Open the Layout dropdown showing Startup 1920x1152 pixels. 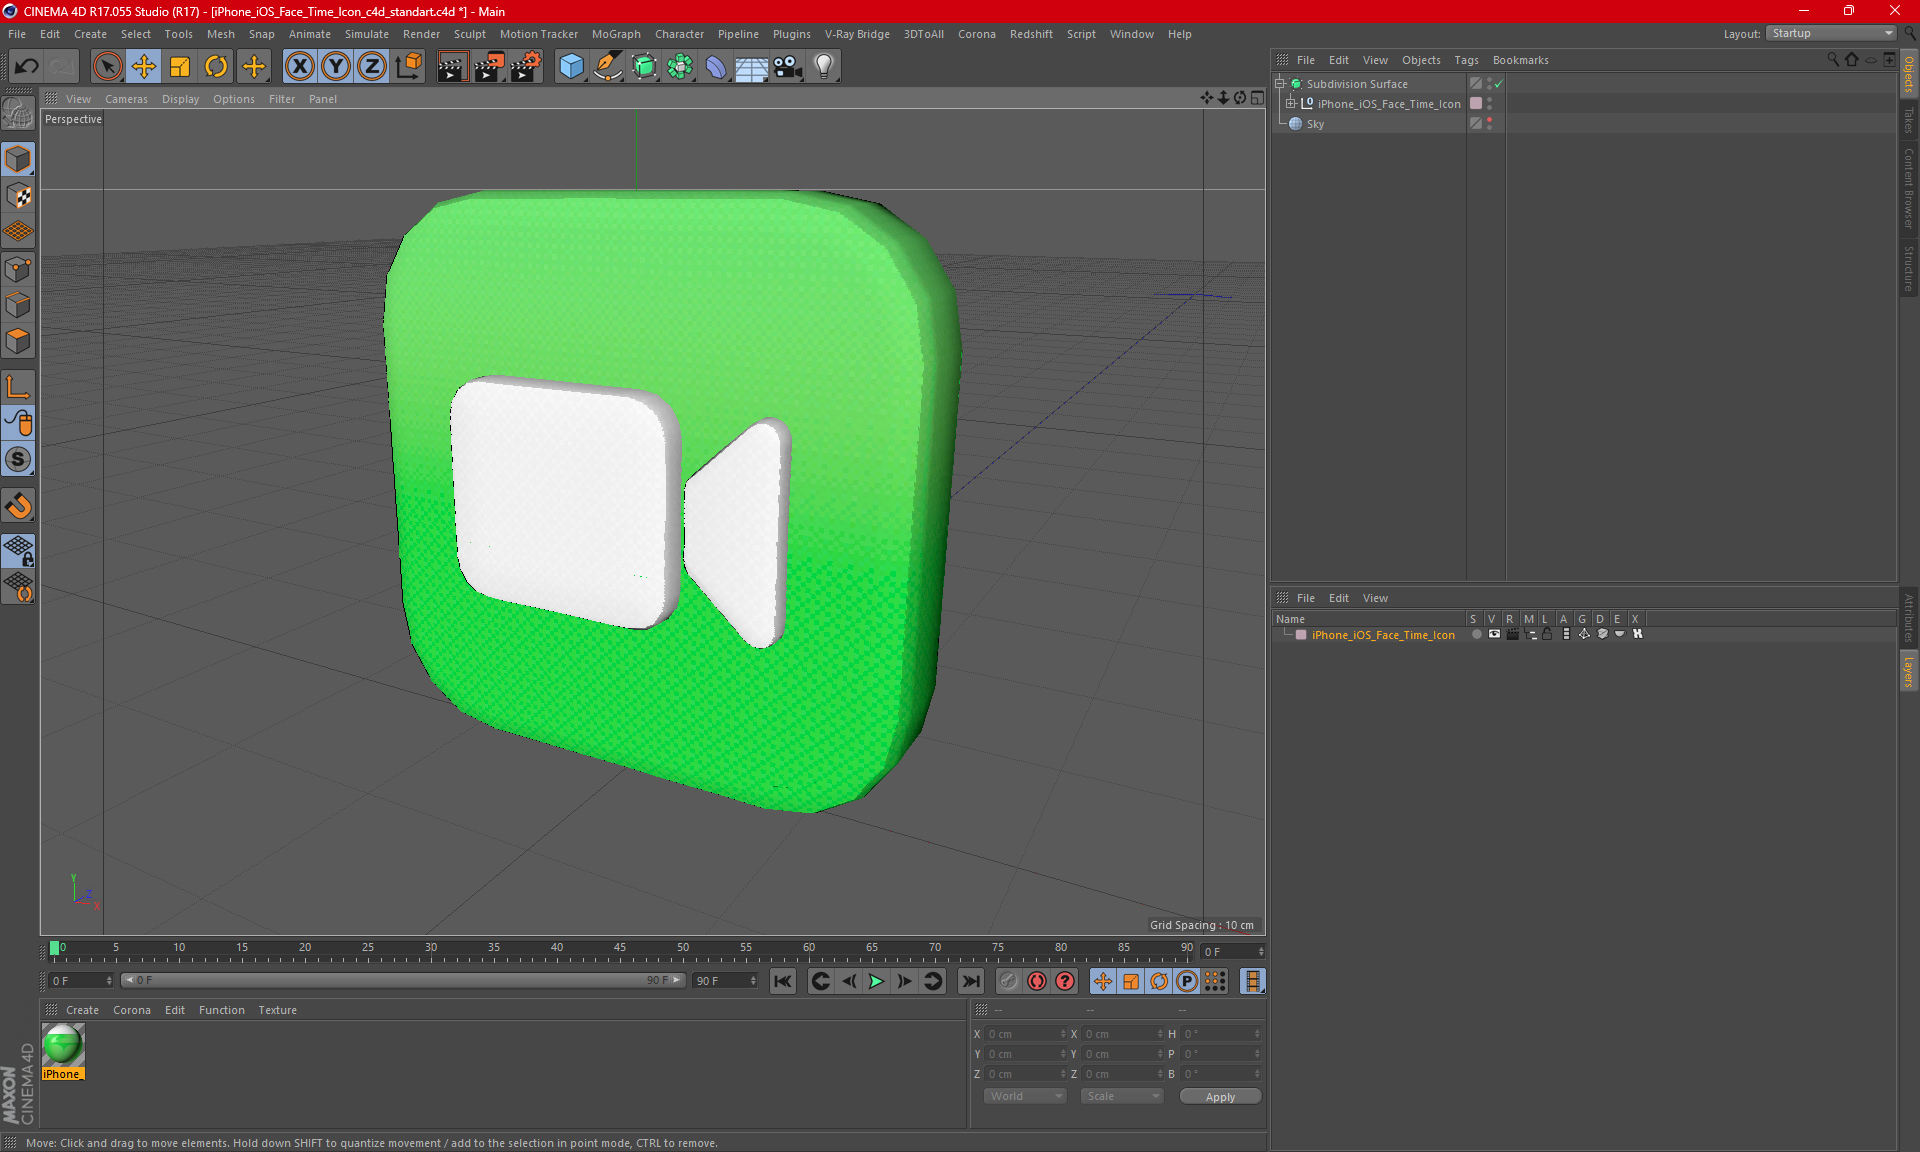1832,33
